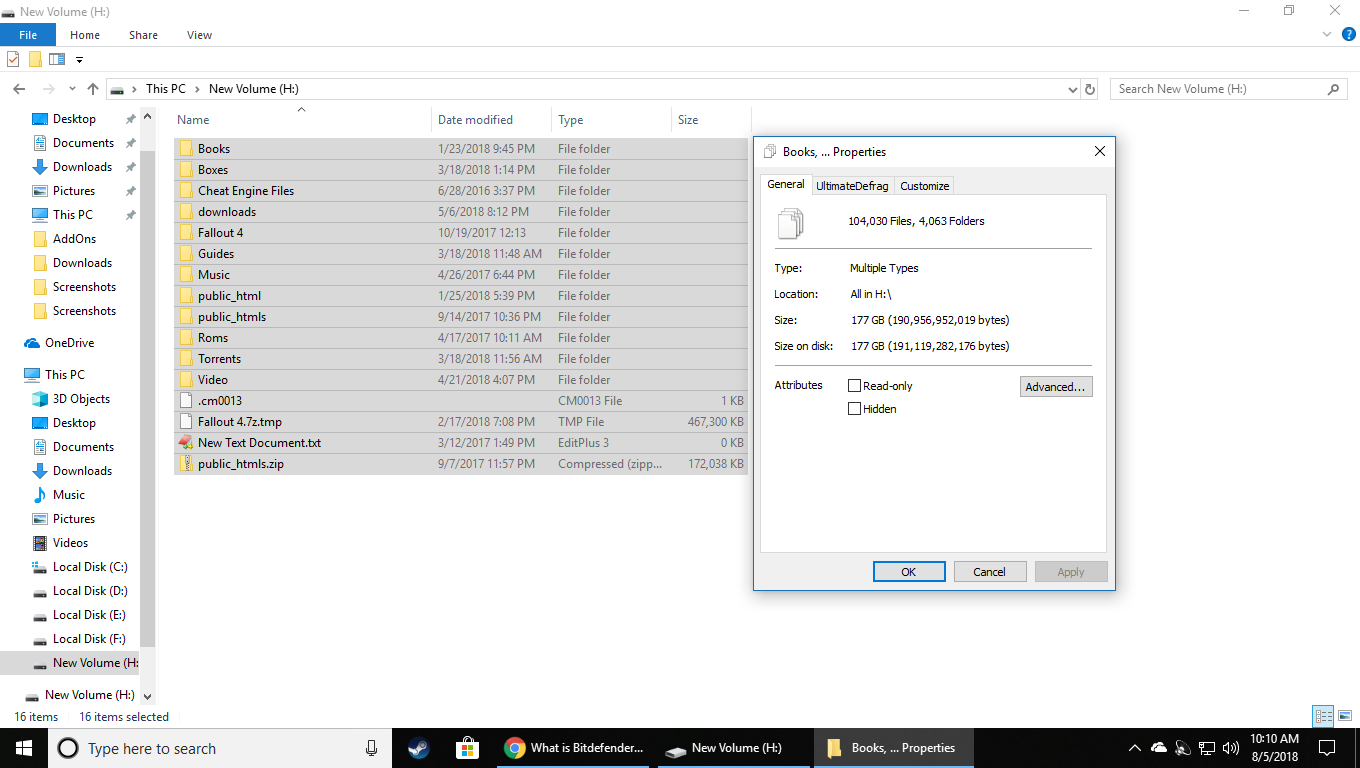The width and height of the screenshot is (1360, 768).
Task: Enable the Hidden attribute checkbox
Action: [x=855, y=409]
